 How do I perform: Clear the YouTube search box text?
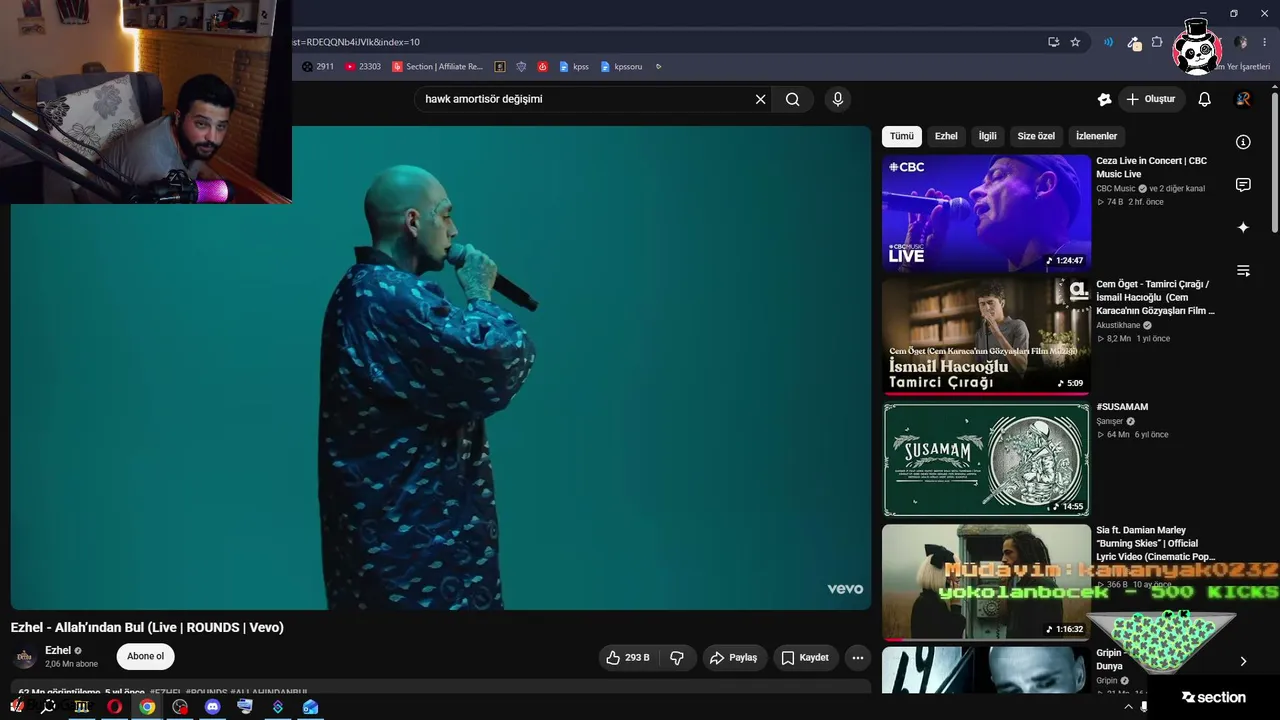tap(760, 99)
